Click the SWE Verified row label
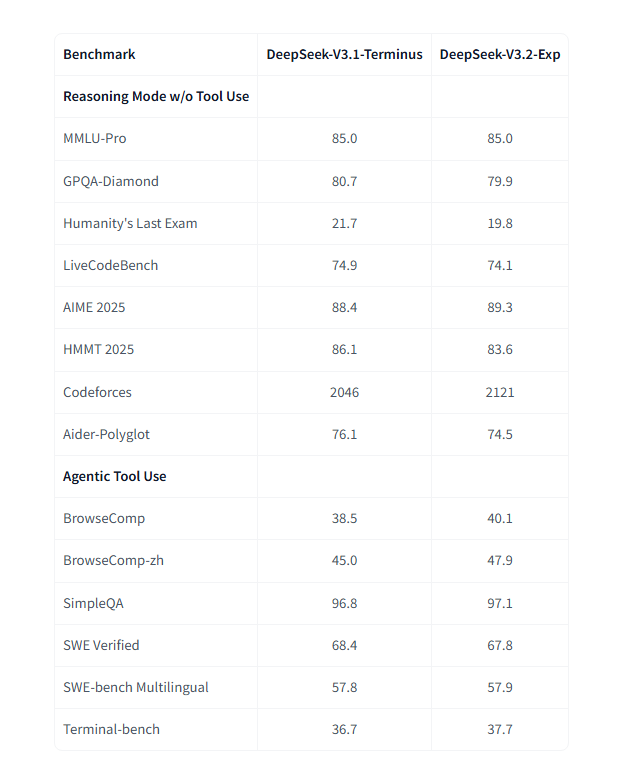This screenshot has height=784, width=620. point(101,645)
